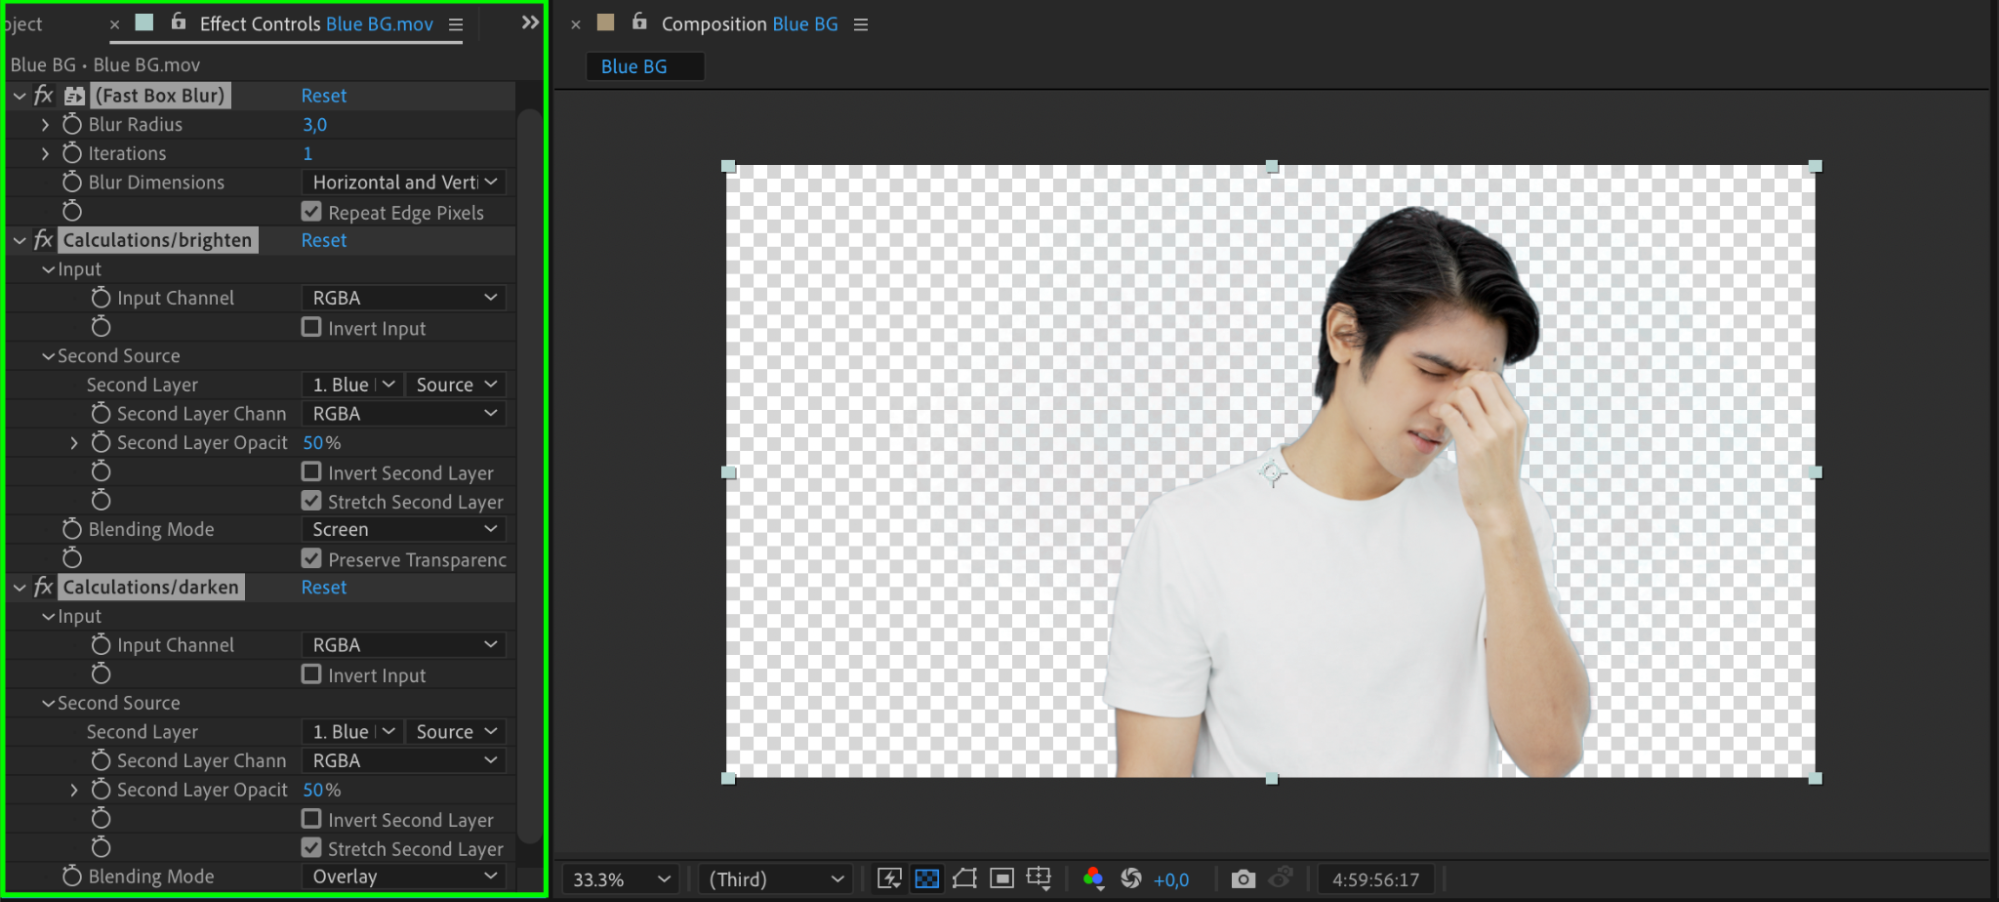Open the magnification 33.3% dropdown

pos(620,880)
